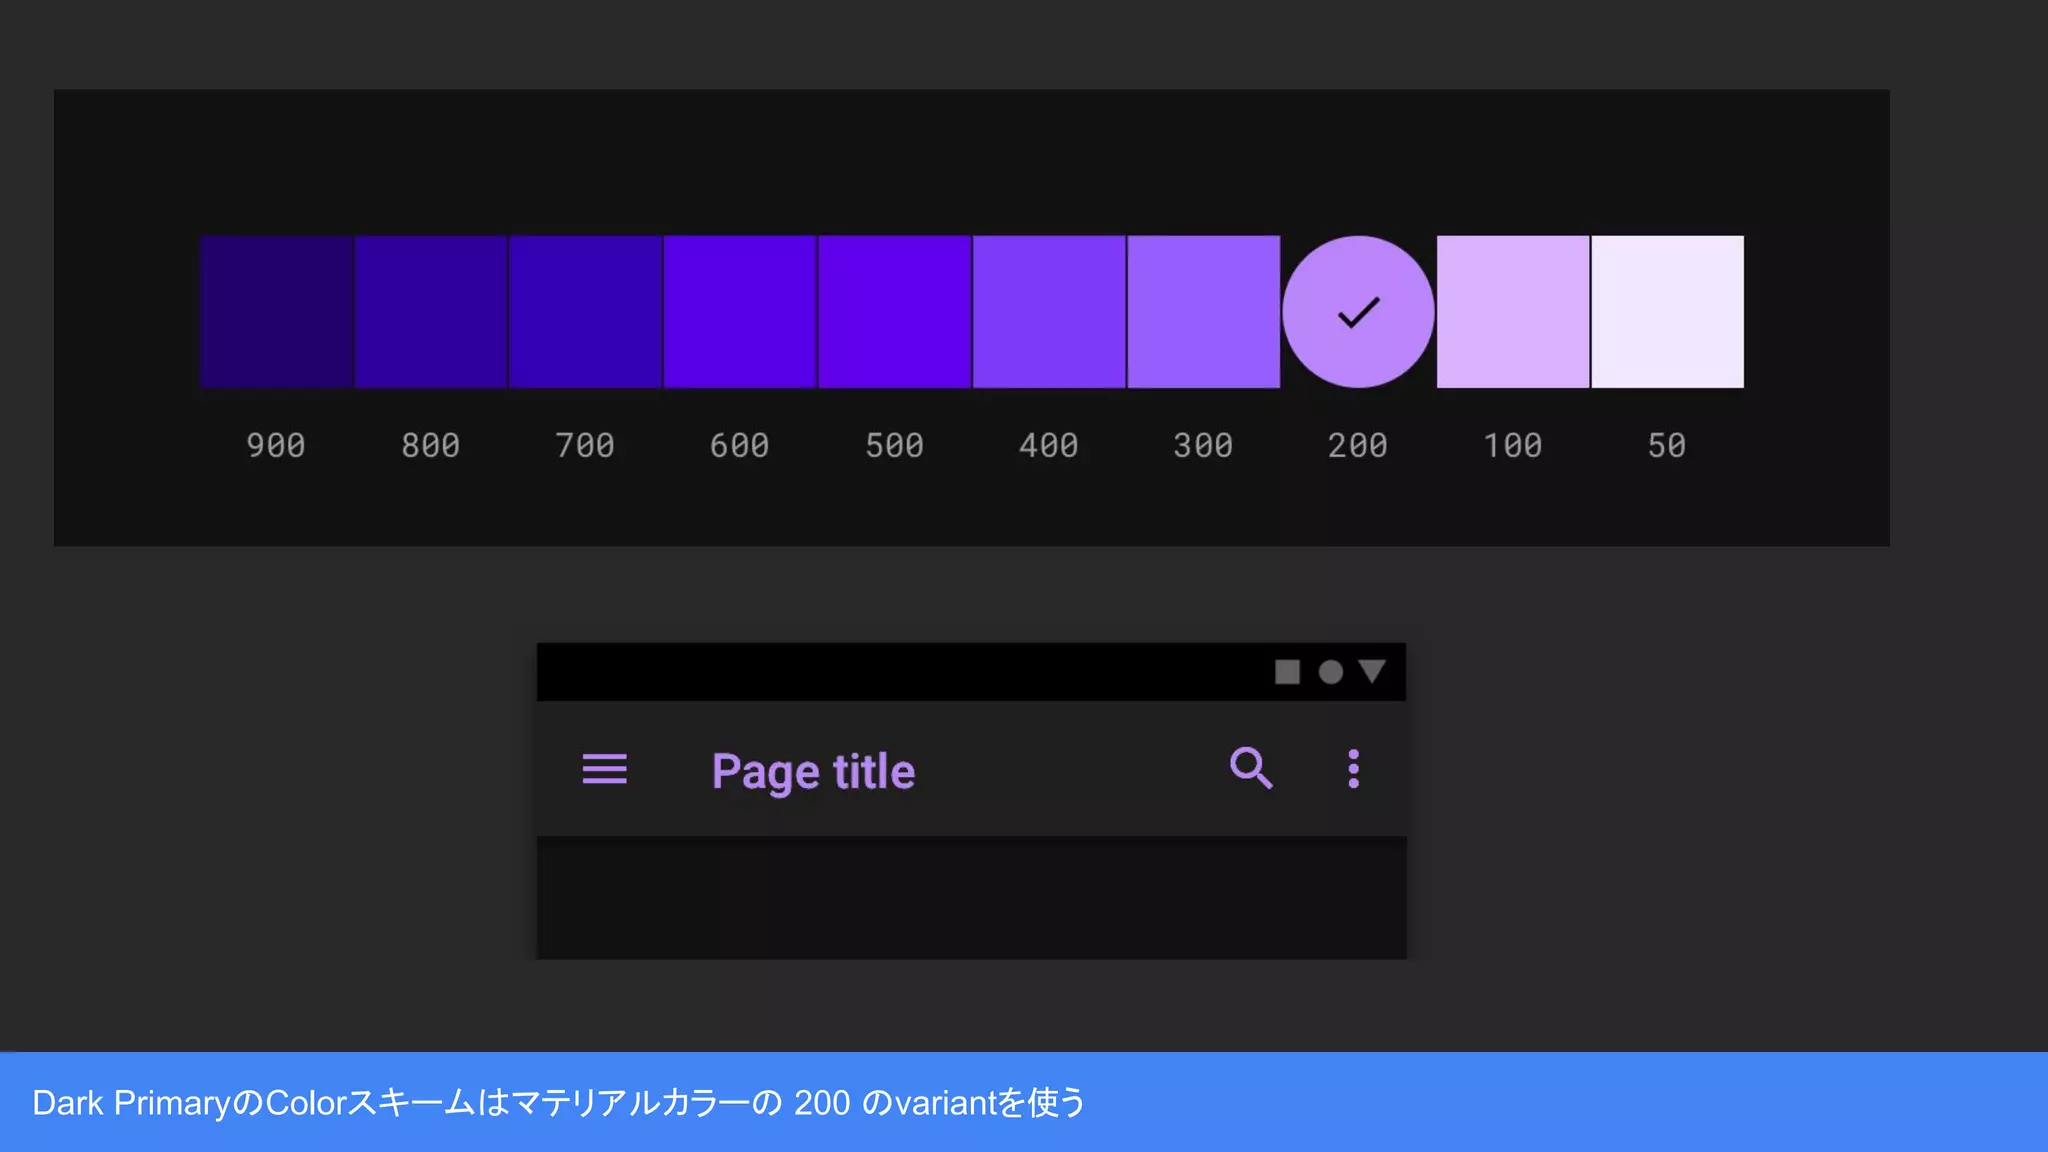2048x1152 pixels.
Task: Select the 700 purple swatch
Action: click(585, 312)
